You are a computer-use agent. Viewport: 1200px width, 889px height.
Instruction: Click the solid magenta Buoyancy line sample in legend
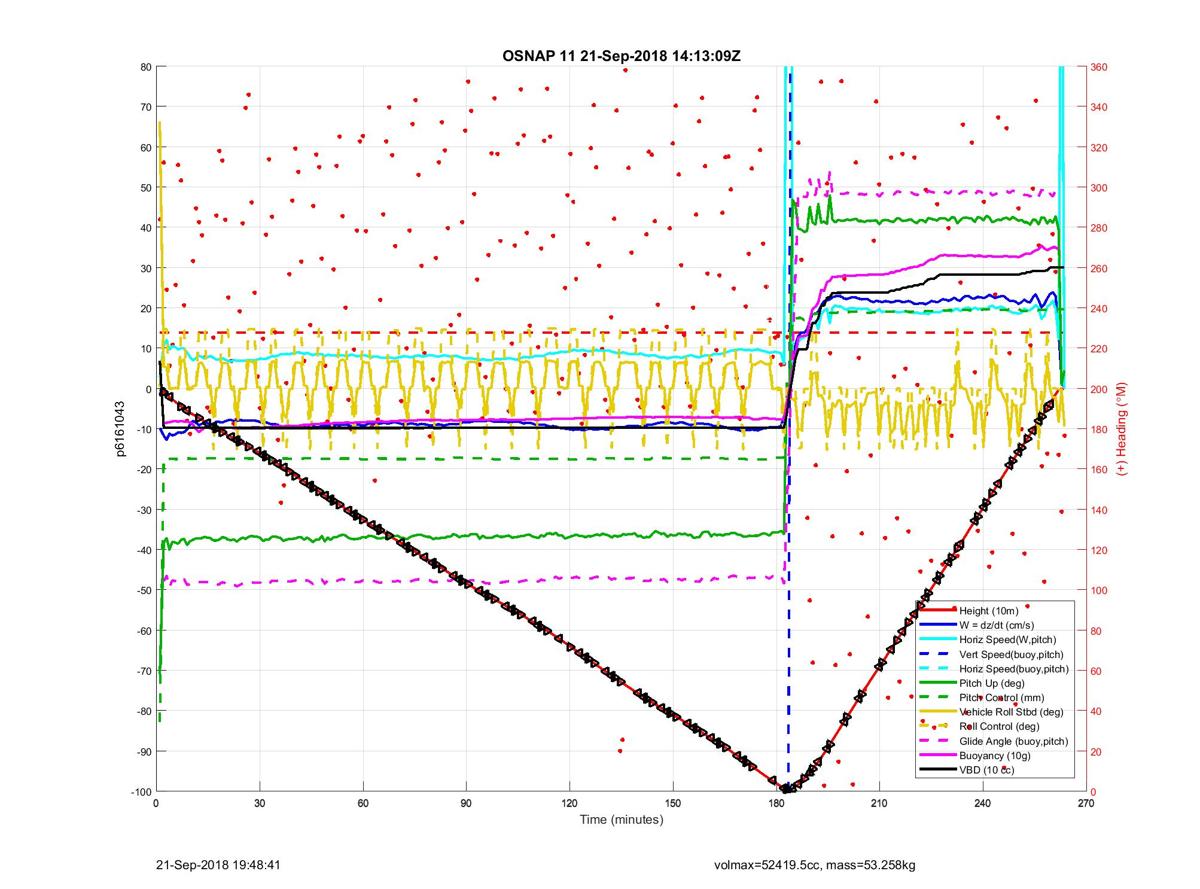[937, 756]
